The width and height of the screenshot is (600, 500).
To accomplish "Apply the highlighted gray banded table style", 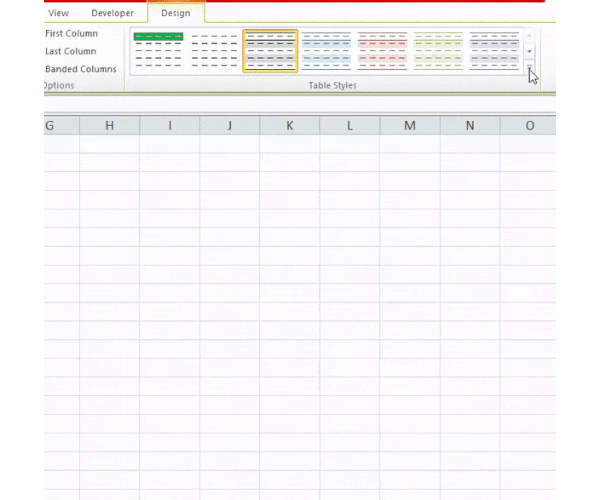I will click(x=270, y=51).
